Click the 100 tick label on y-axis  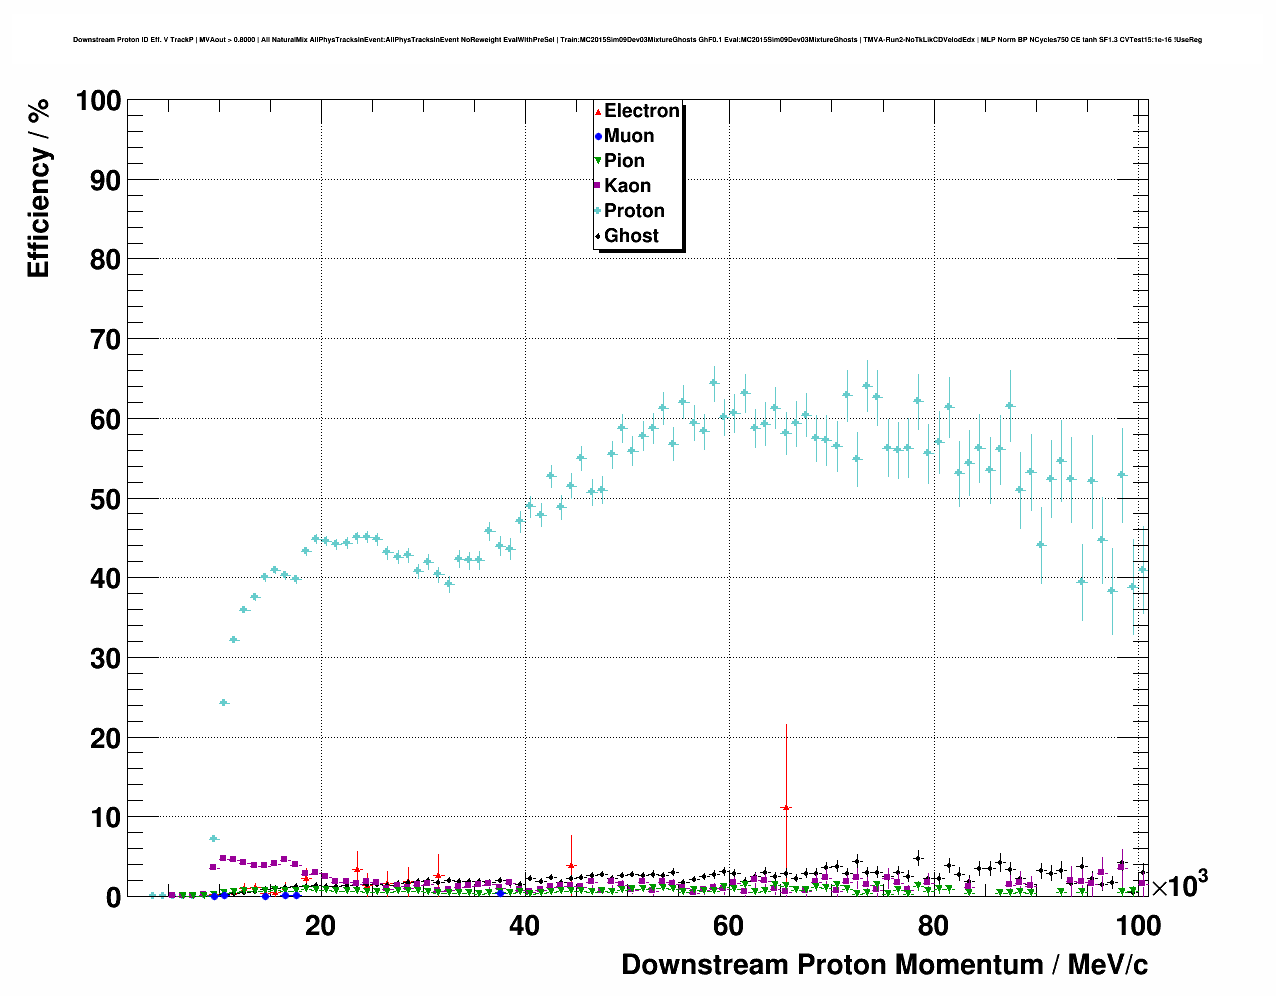pos(97,101)
